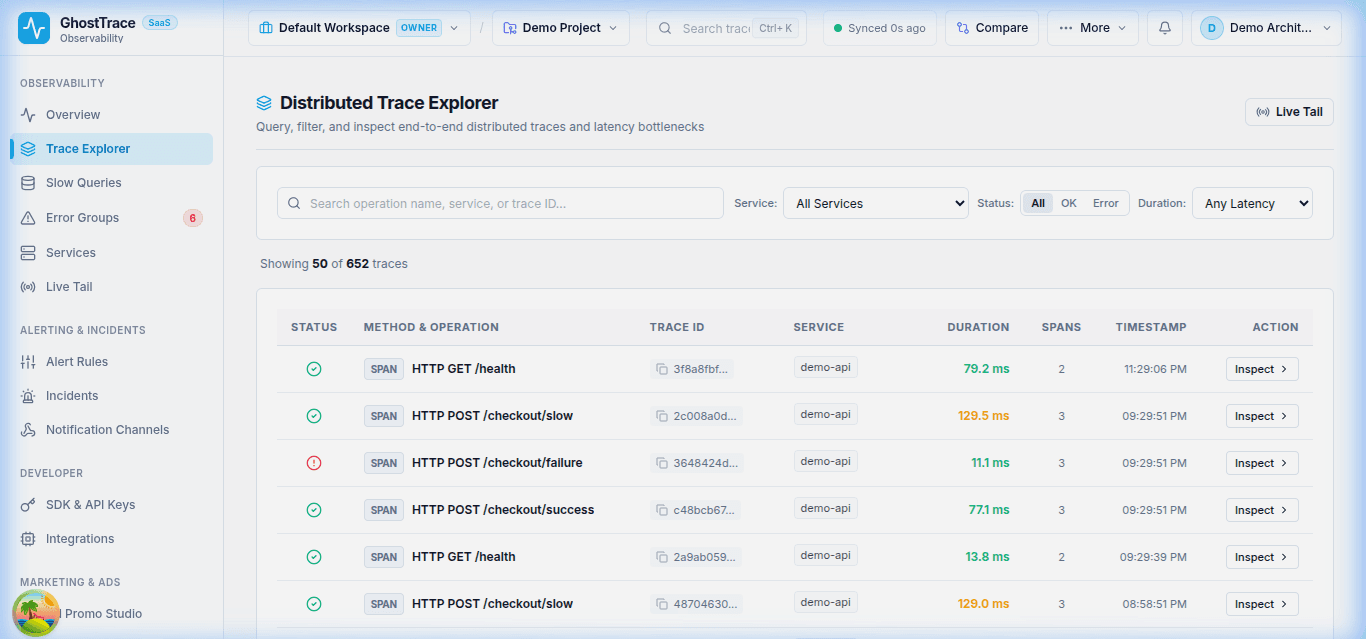Click the OWNER badge

pyautogui.click(x=419, y=28)
